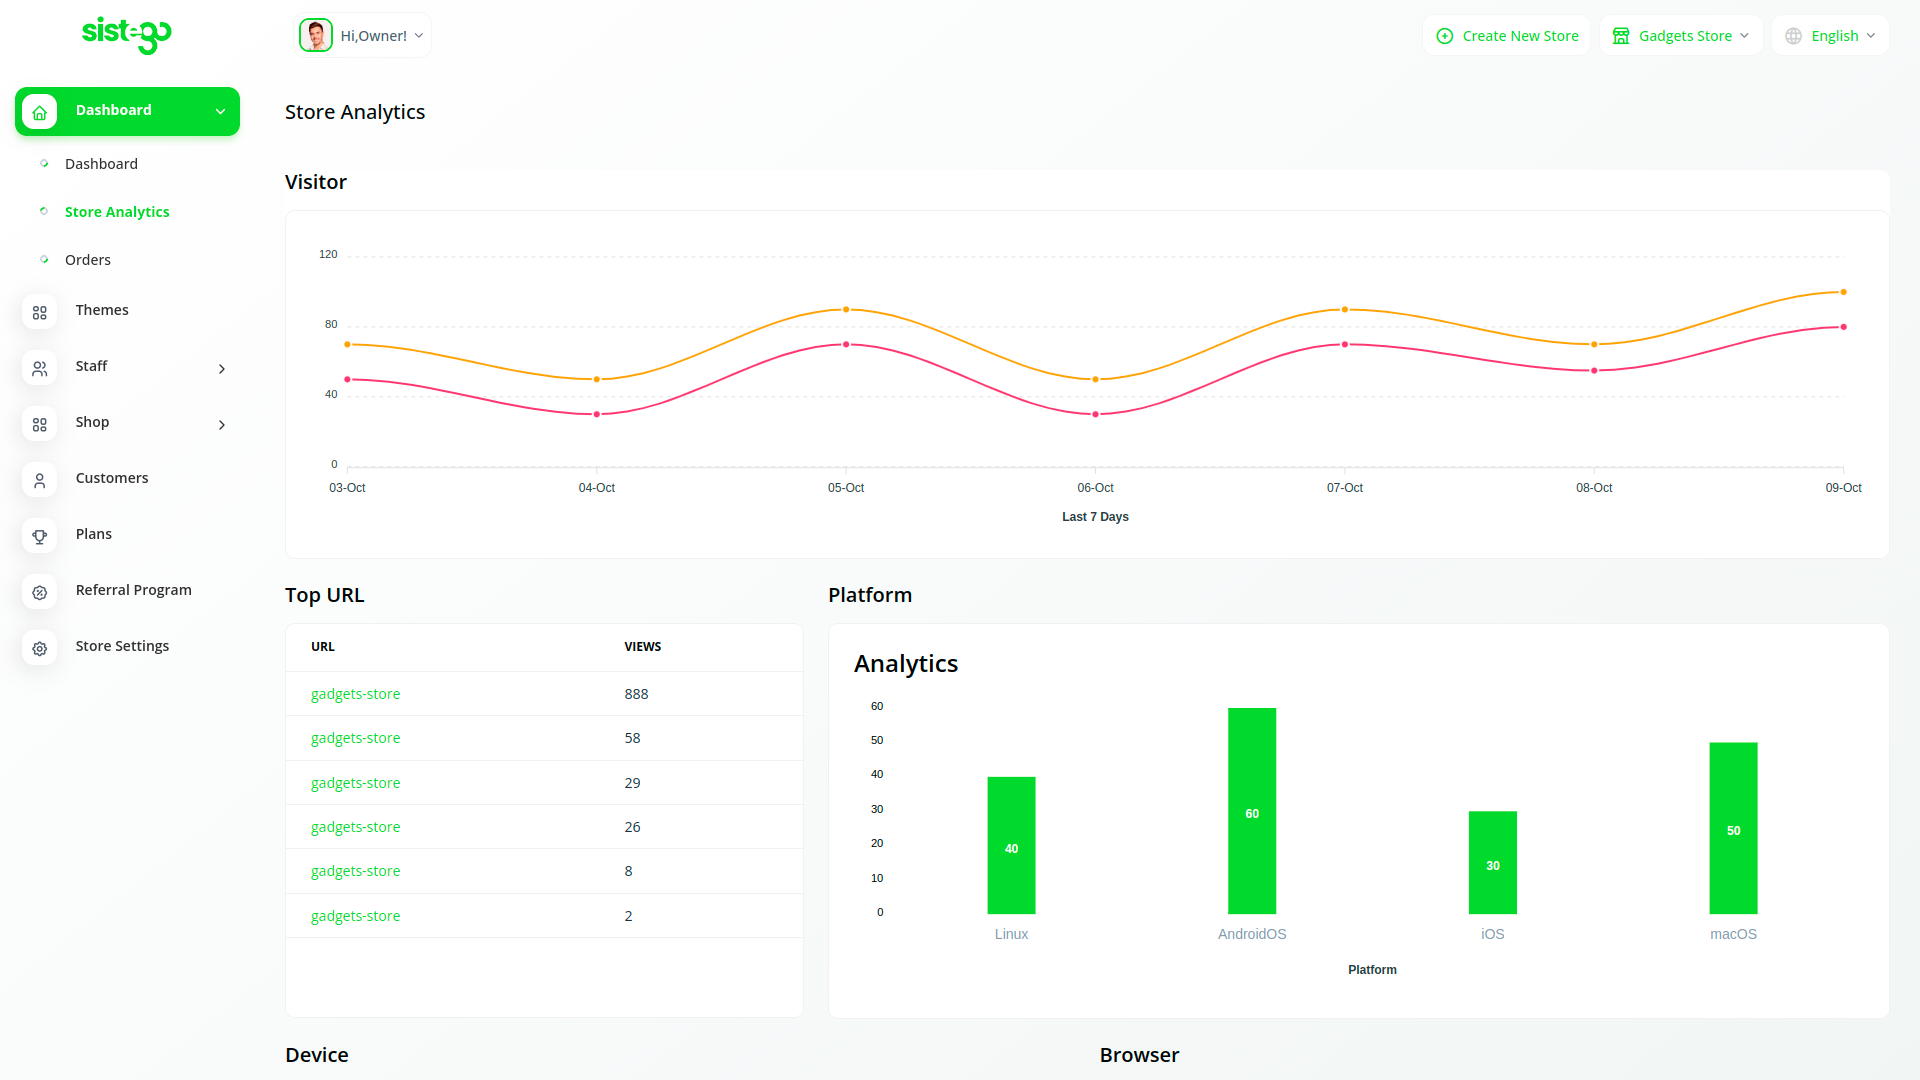Open the Orders submenu item

click(88, 260)
